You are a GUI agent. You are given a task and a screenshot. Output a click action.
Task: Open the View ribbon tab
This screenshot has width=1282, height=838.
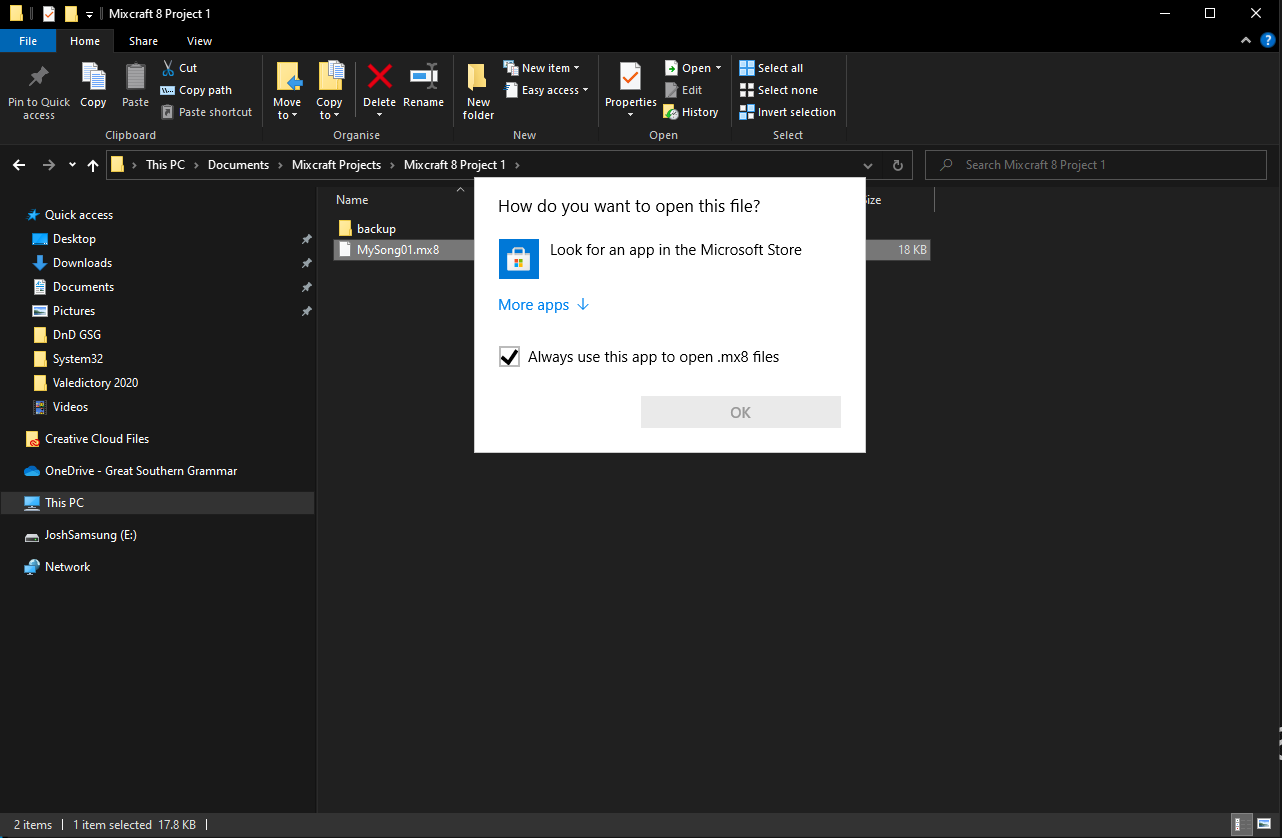(199, 41)
